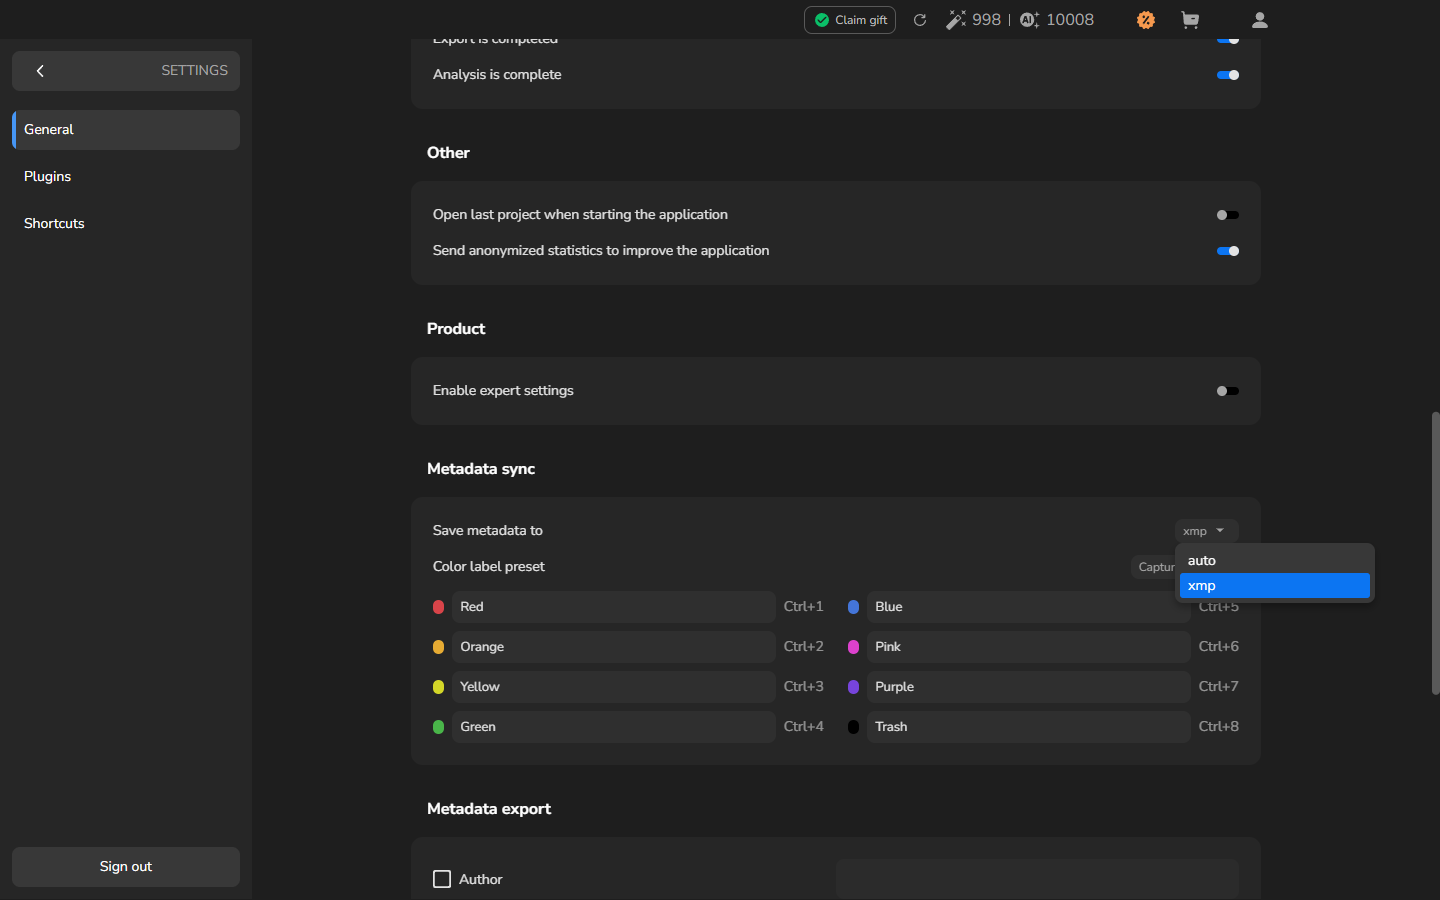The image size is (1440, 900).
Task: Click the Sign out button
Action: pyautogui.click(x=126, y=867)
